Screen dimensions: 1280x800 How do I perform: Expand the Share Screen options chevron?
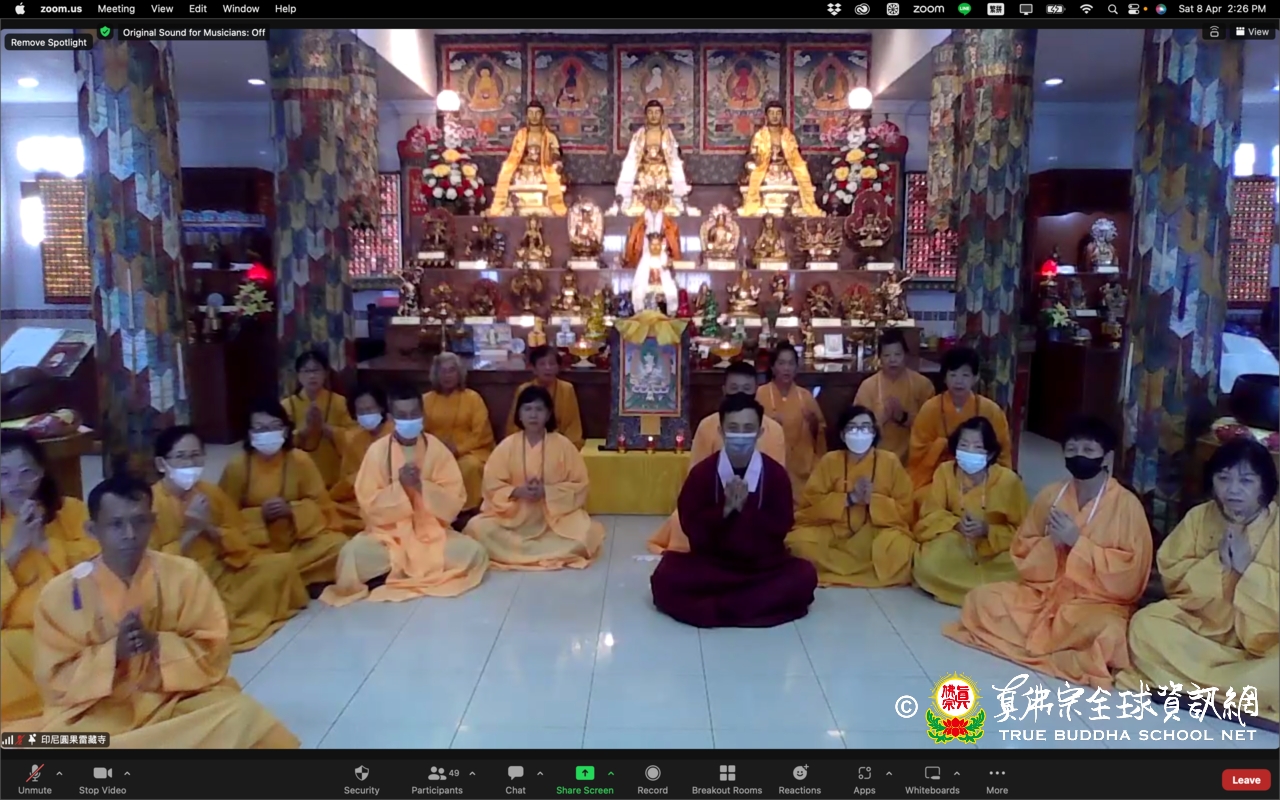click(x=611, y=773)
